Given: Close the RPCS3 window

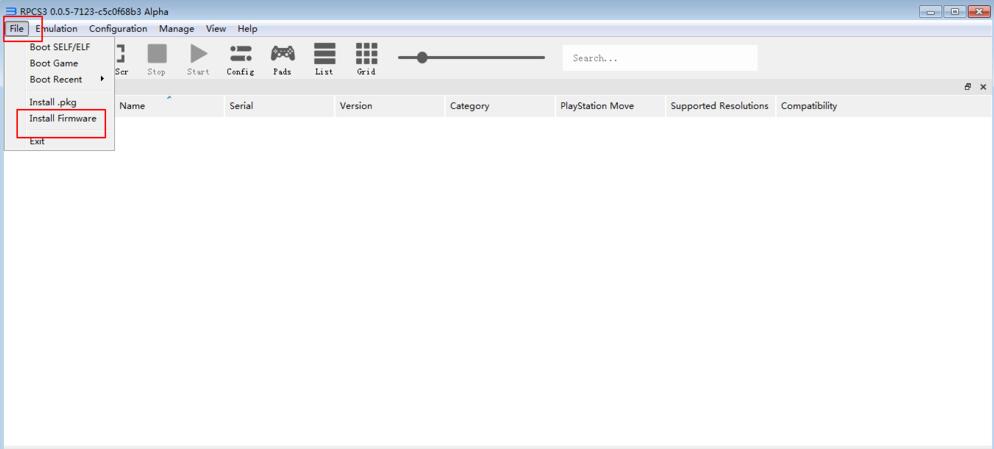Looking at the screenshot, I should (977, 11).
